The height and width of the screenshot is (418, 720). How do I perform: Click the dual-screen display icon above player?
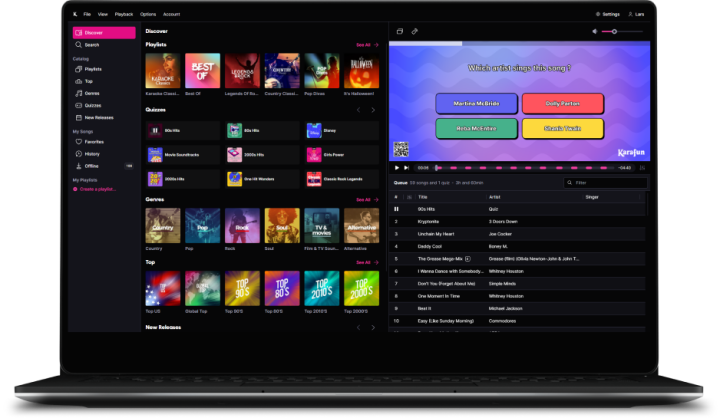(399, 31)
